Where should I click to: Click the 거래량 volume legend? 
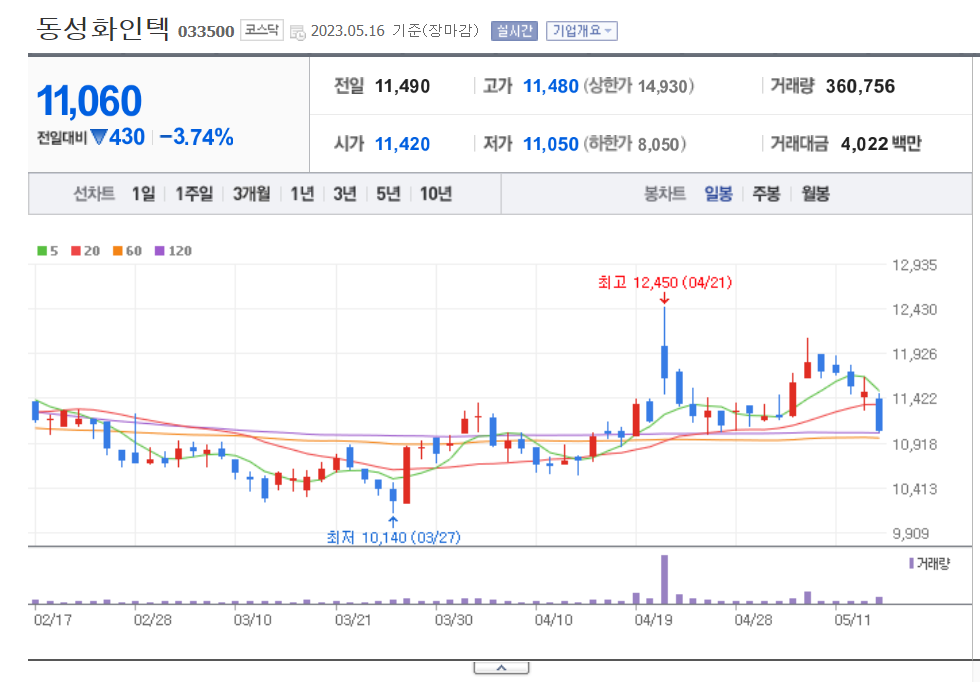pos(929,564)
